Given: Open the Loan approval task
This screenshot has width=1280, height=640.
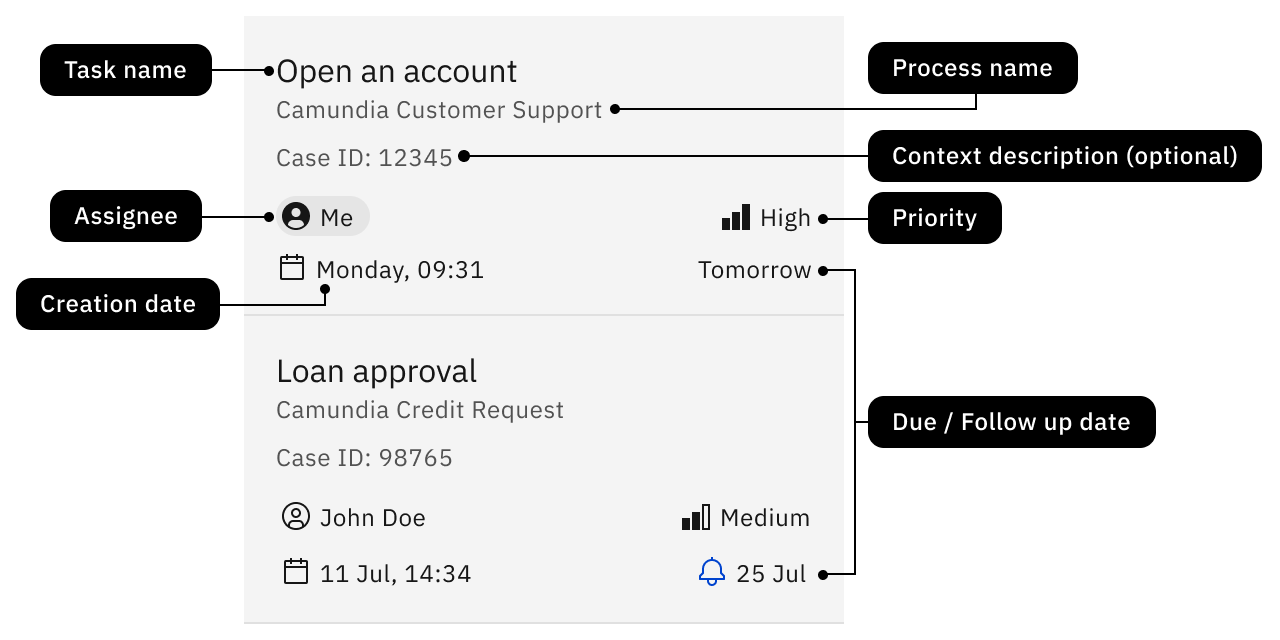Looking at the screenshot, I should [x=376, y=370].
